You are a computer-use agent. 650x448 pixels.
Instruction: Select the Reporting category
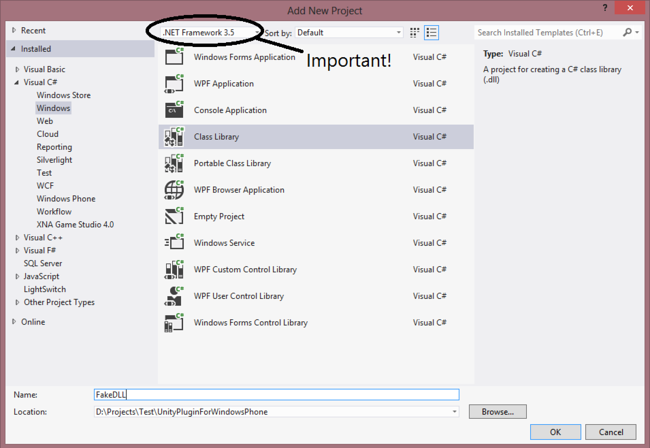(54, 147)
